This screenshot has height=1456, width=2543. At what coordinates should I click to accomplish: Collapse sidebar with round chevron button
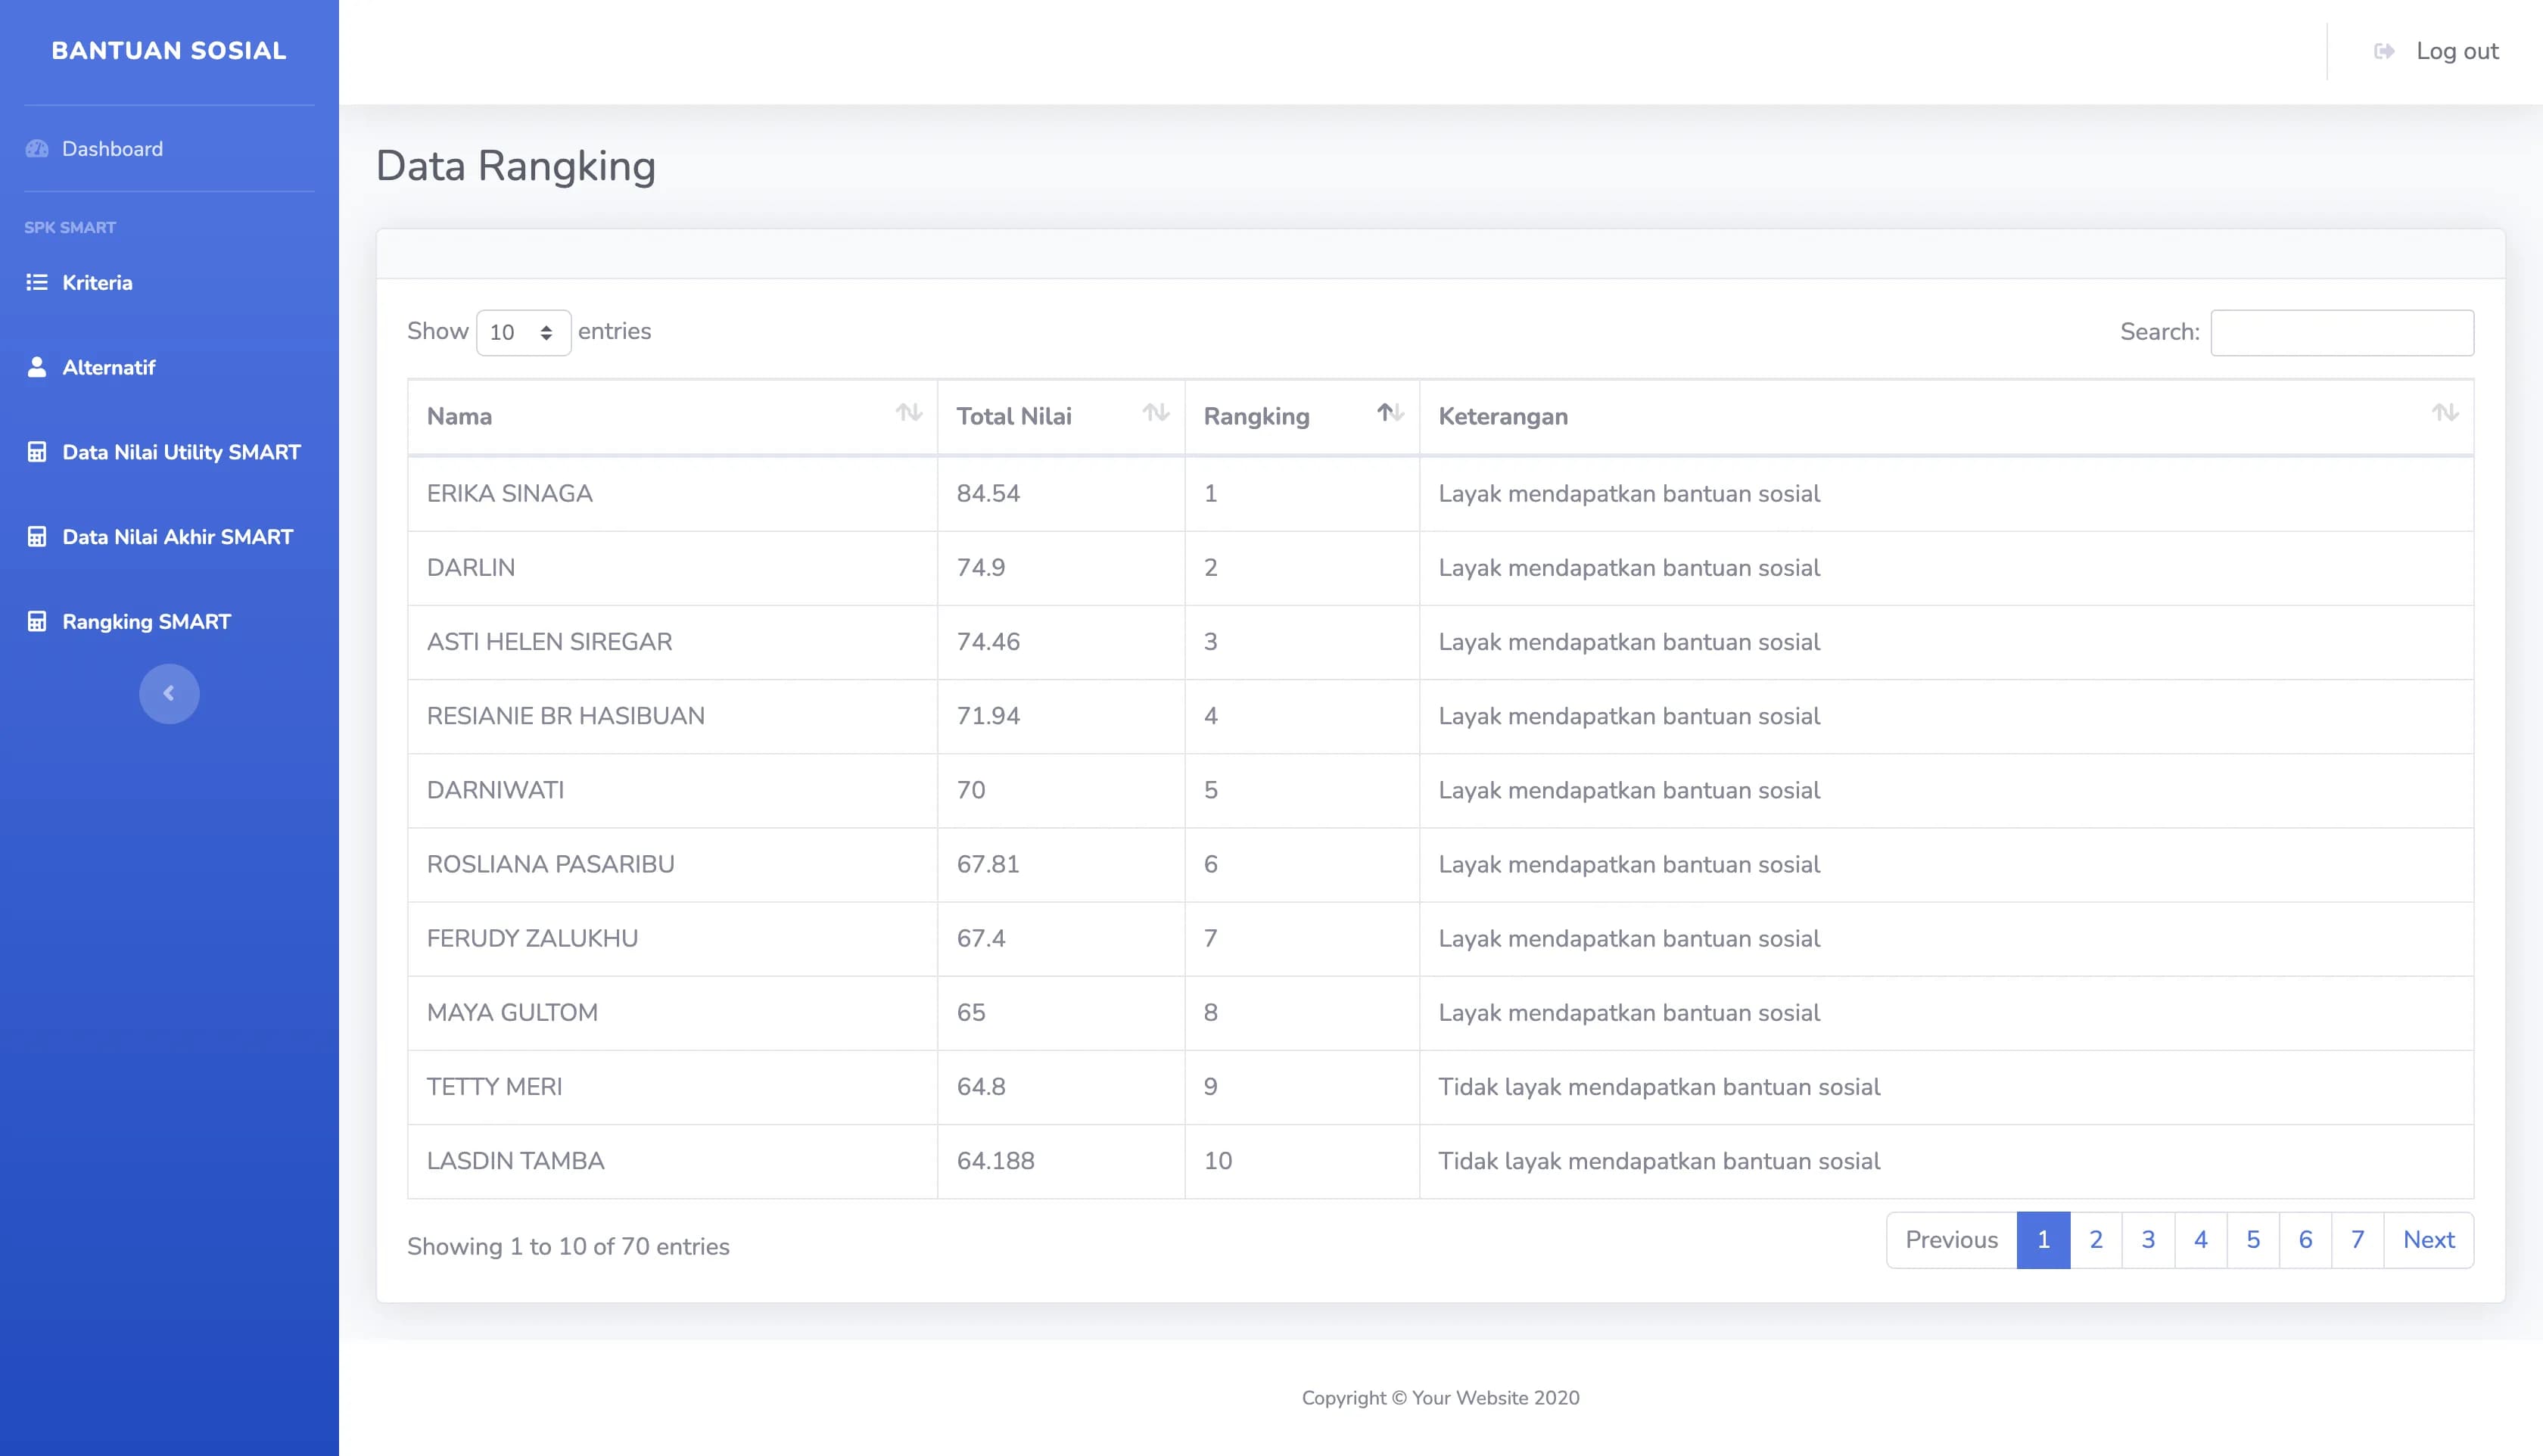[x=169, y=693]
